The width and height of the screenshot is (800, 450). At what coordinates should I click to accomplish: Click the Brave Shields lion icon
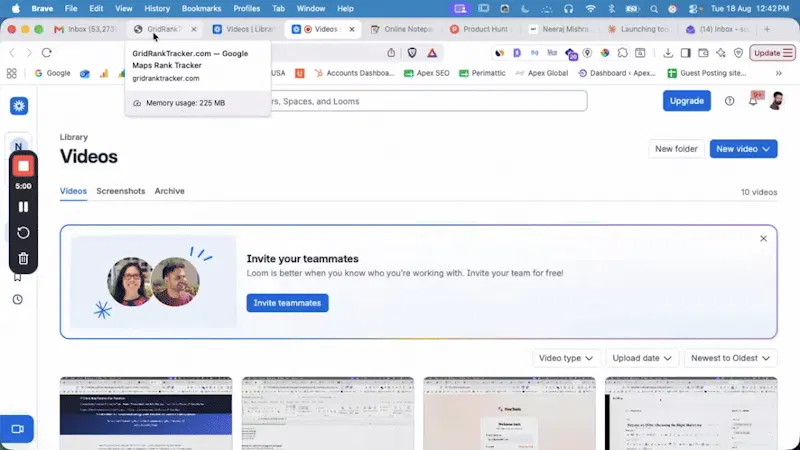412,53
